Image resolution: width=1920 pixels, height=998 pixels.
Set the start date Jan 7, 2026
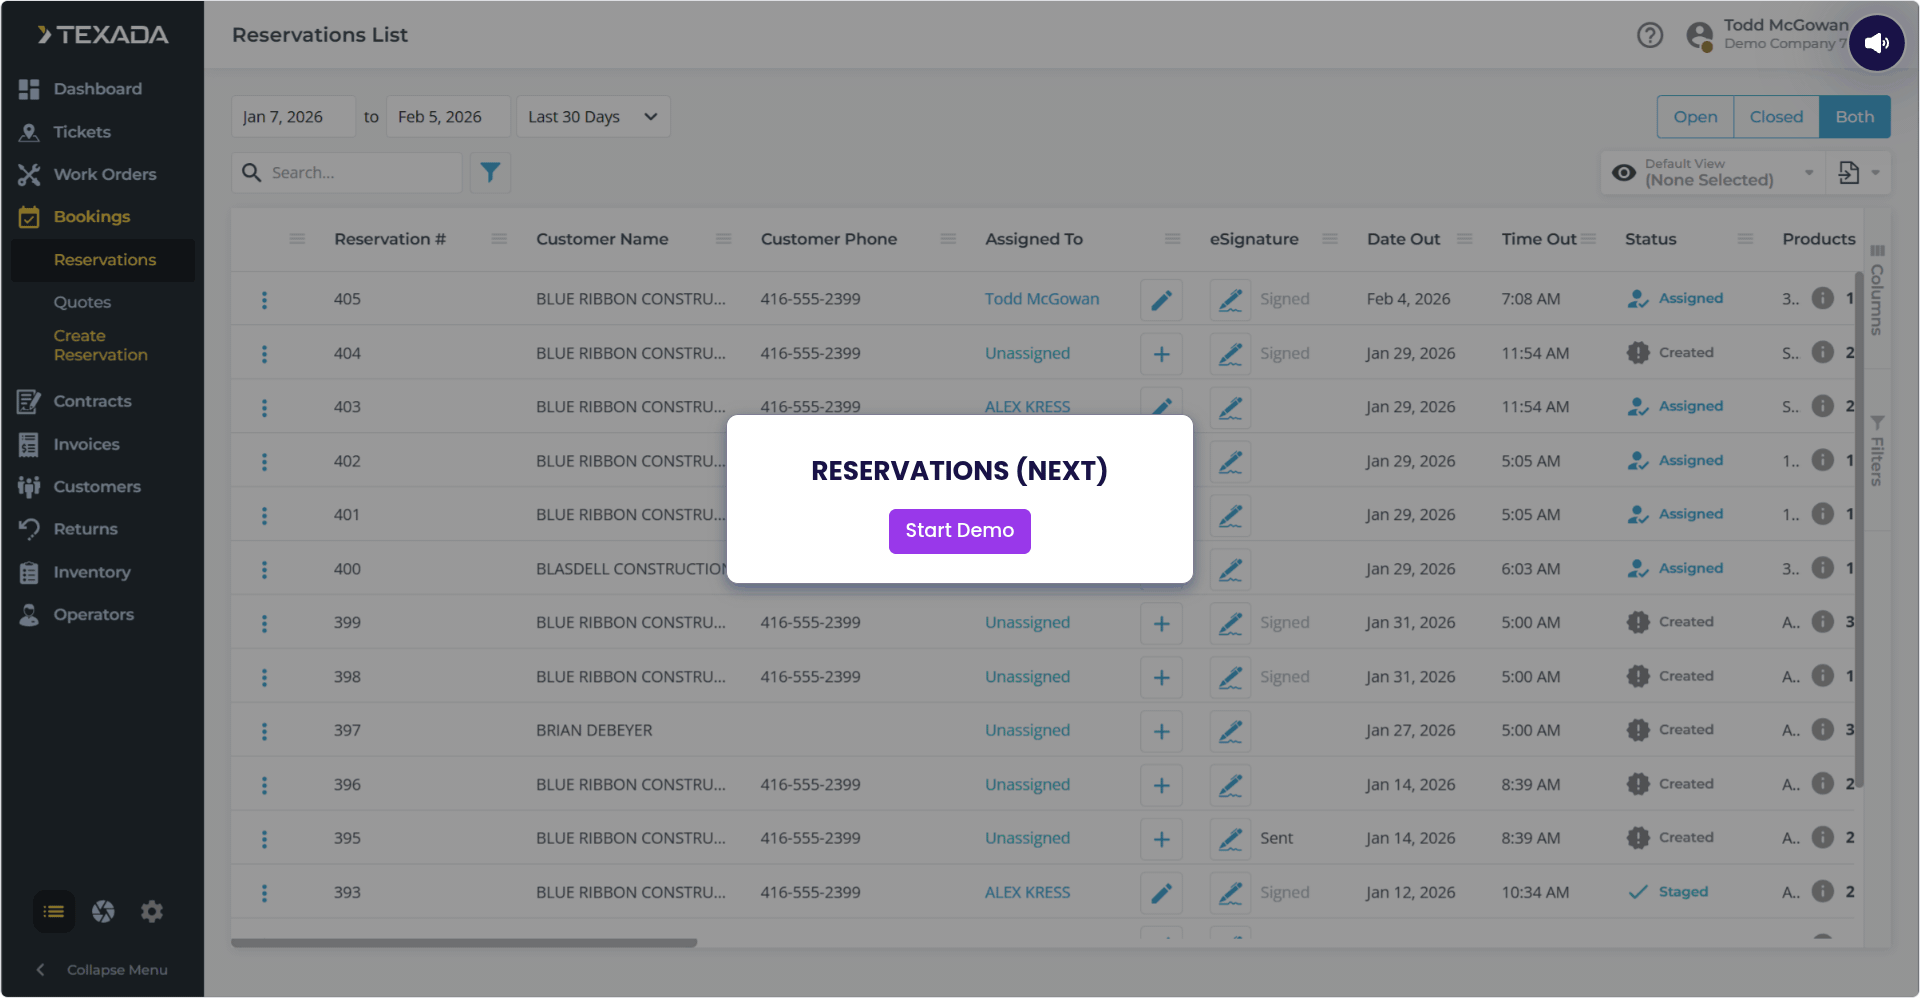[x=293, y=117]
